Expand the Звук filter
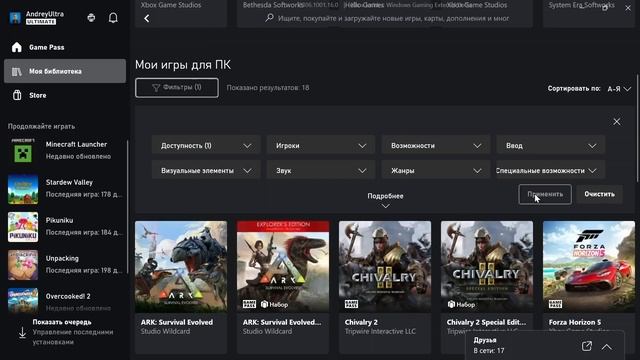 click(321, 171)
